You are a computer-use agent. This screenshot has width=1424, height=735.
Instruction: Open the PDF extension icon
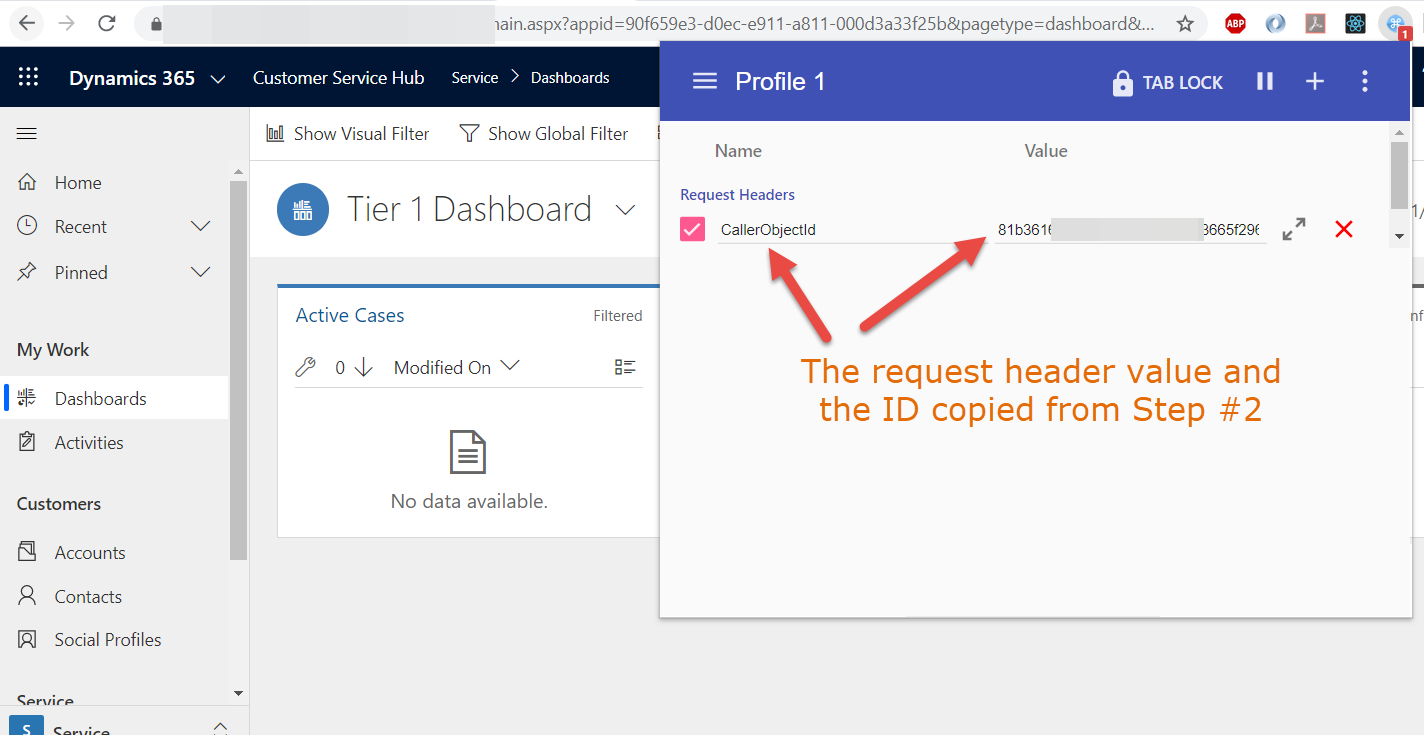pyautogui.click(x=1316, y=23)
